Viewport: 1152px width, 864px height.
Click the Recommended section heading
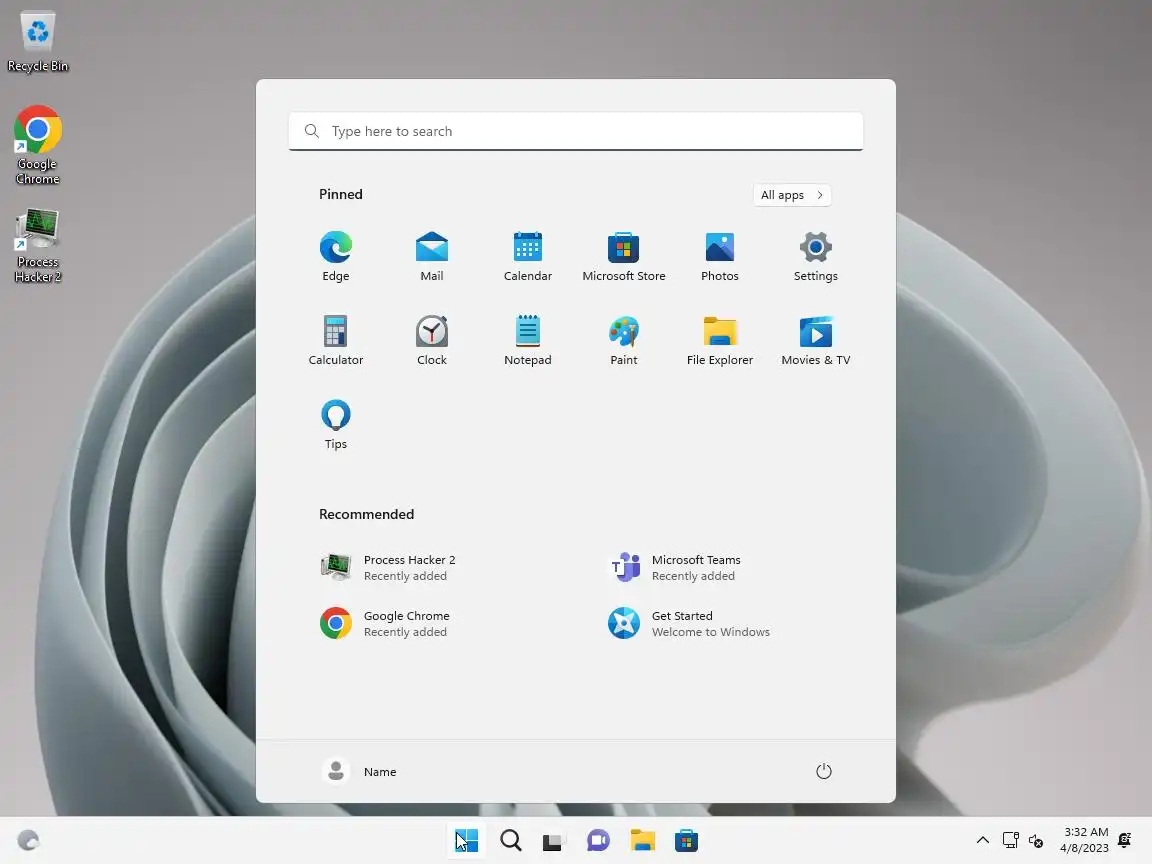pyautogui.click(x=367, y=514)
